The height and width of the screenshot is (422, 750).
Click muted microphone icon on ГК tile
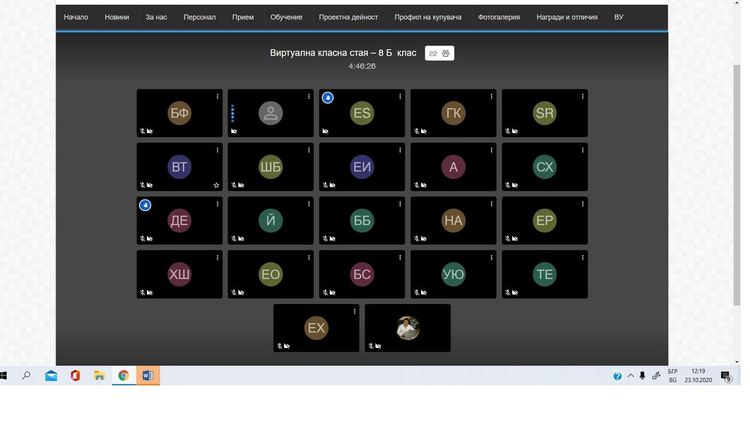pyautogui.click(x=416, y=131)
